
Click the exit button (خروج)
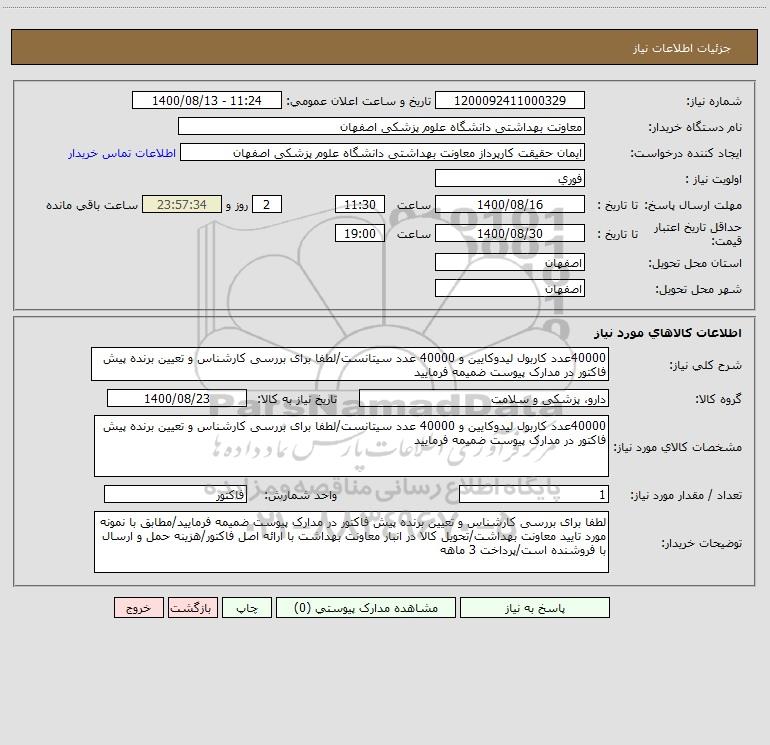(x=138, y=607)
